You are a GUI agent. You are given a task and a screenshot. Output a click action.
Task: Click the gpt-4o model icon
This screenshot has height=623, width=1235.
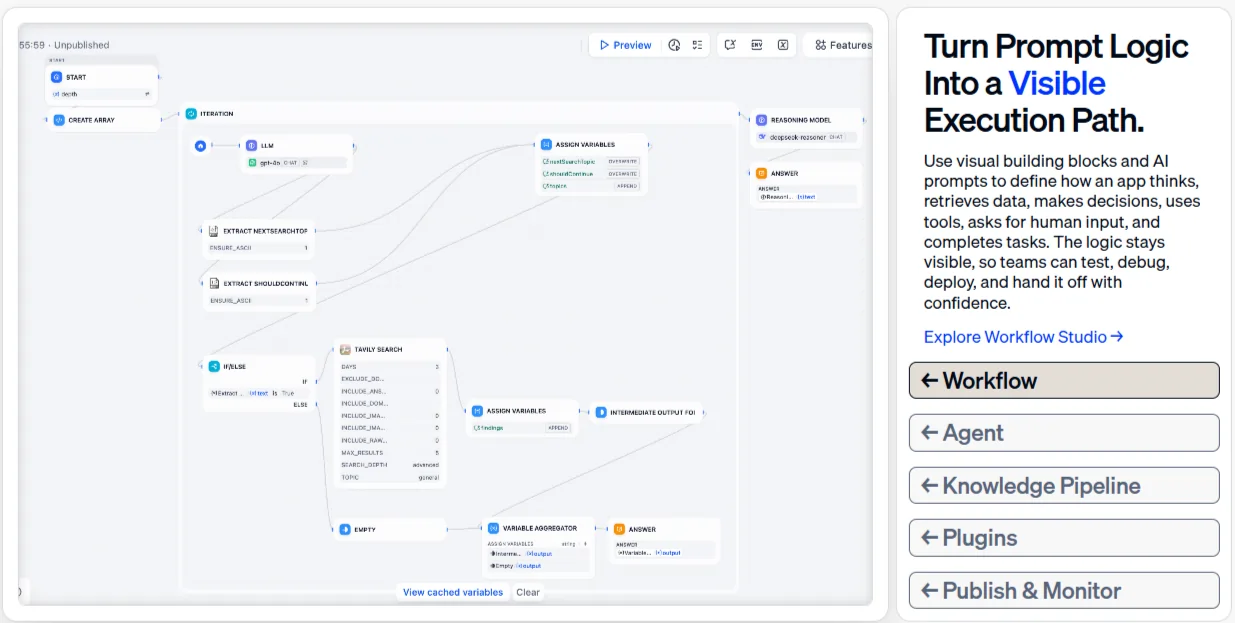(x=253, y=162)
